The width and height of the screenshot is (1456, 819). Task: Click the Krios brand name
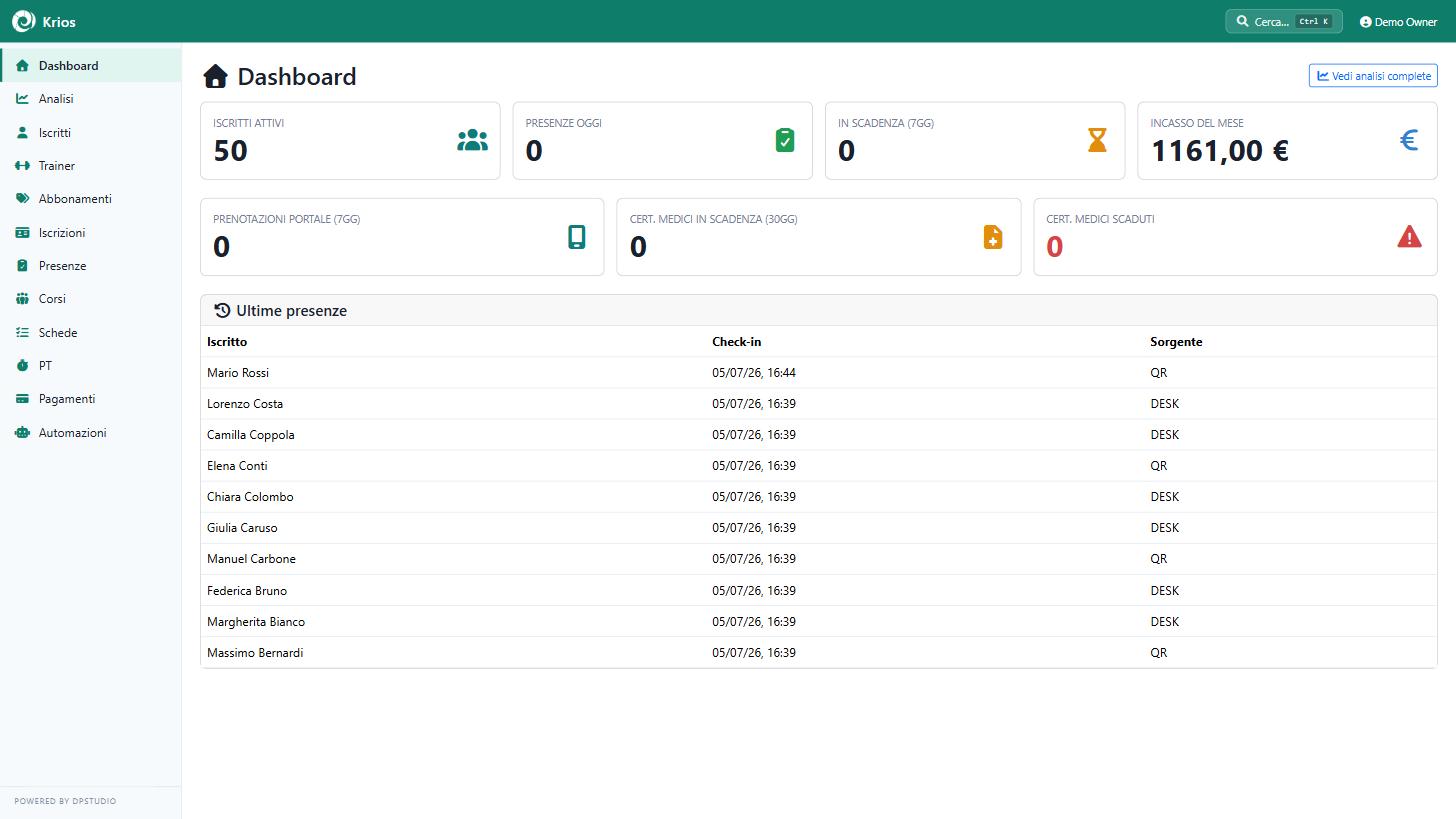59,22
